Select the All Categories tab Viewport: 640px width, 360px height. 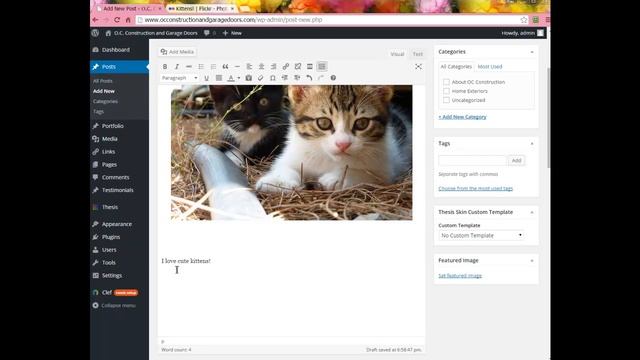coord(456,67)
